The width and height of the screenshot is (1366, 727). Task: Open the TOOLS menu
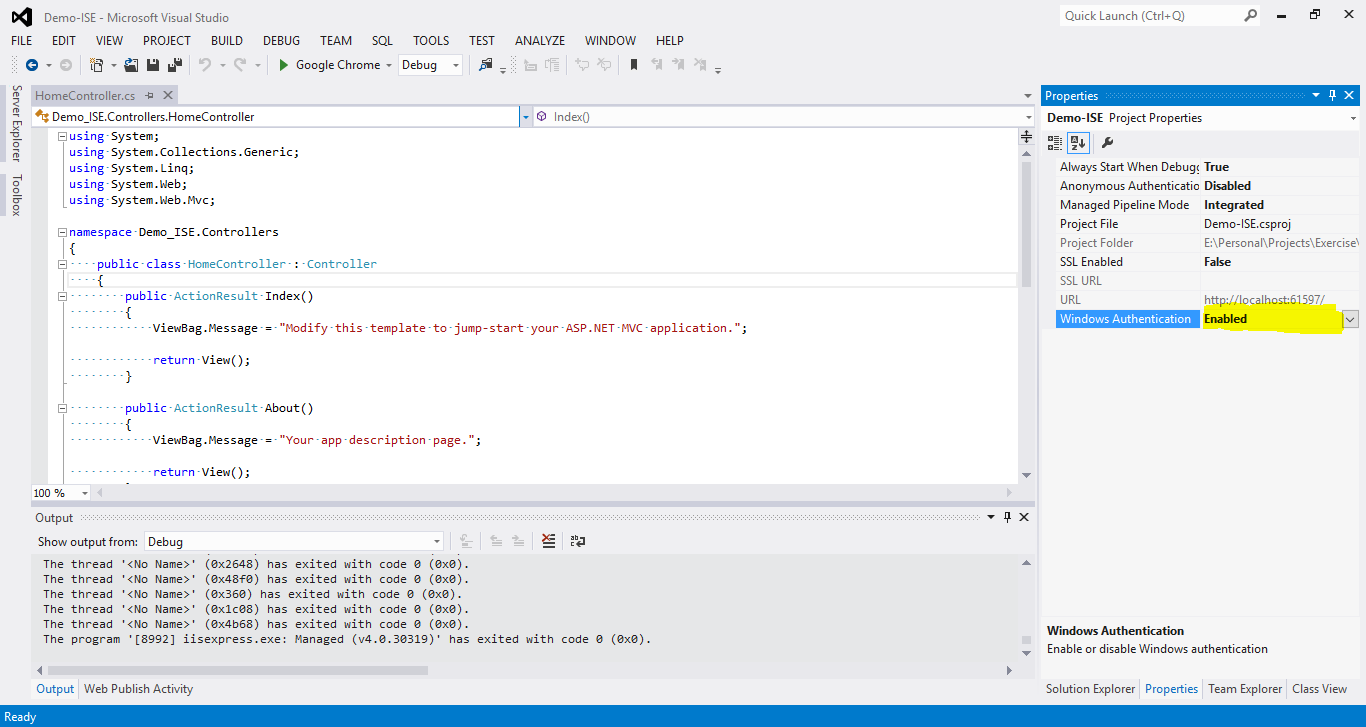[x=431, y=41]
